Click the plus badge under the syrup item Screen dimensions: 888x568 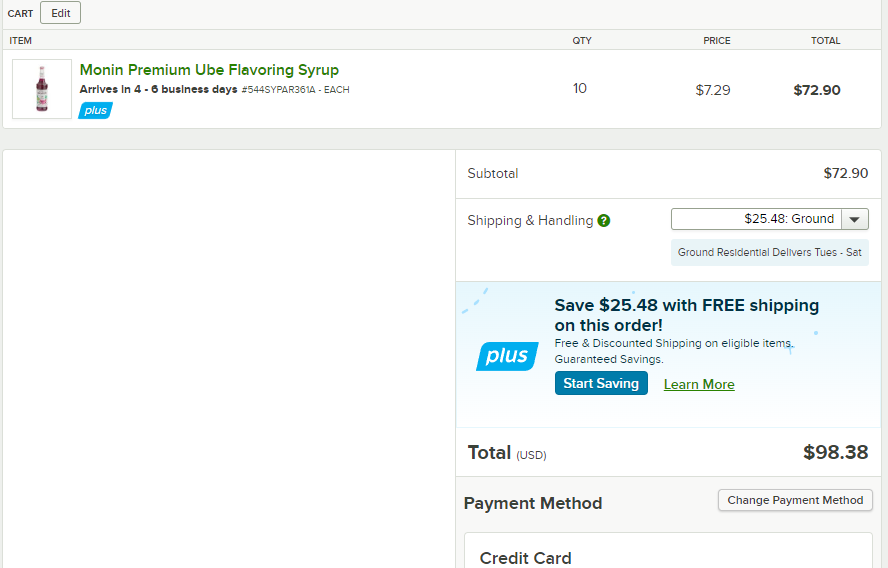coord(95,110)
